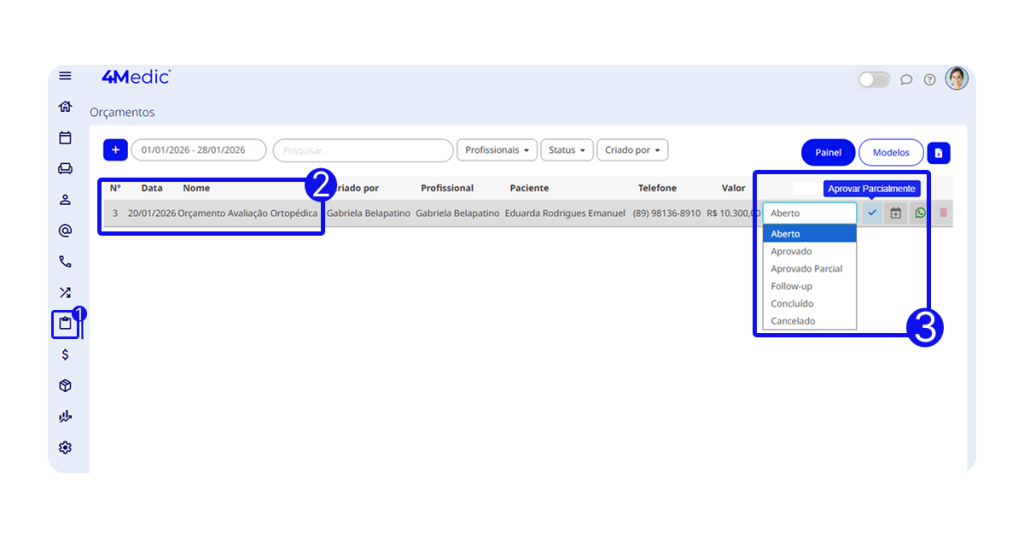This screenshot has height=538, width=1024.
Task: Click the Painel button
Action: [828, 153]
